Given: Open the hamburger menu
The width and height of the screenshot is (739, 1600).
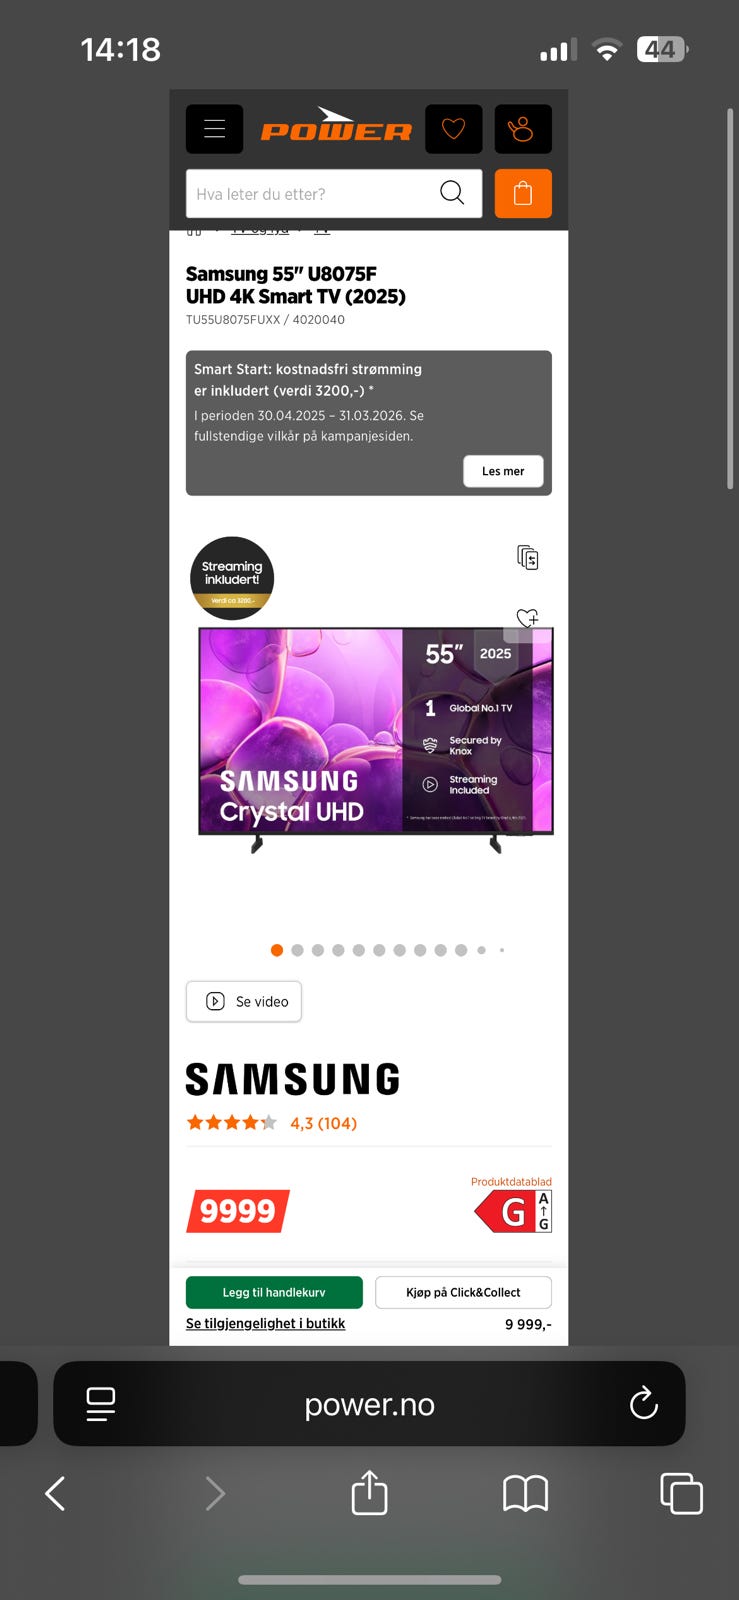Looking at the screenshot, I should (214, 129).
